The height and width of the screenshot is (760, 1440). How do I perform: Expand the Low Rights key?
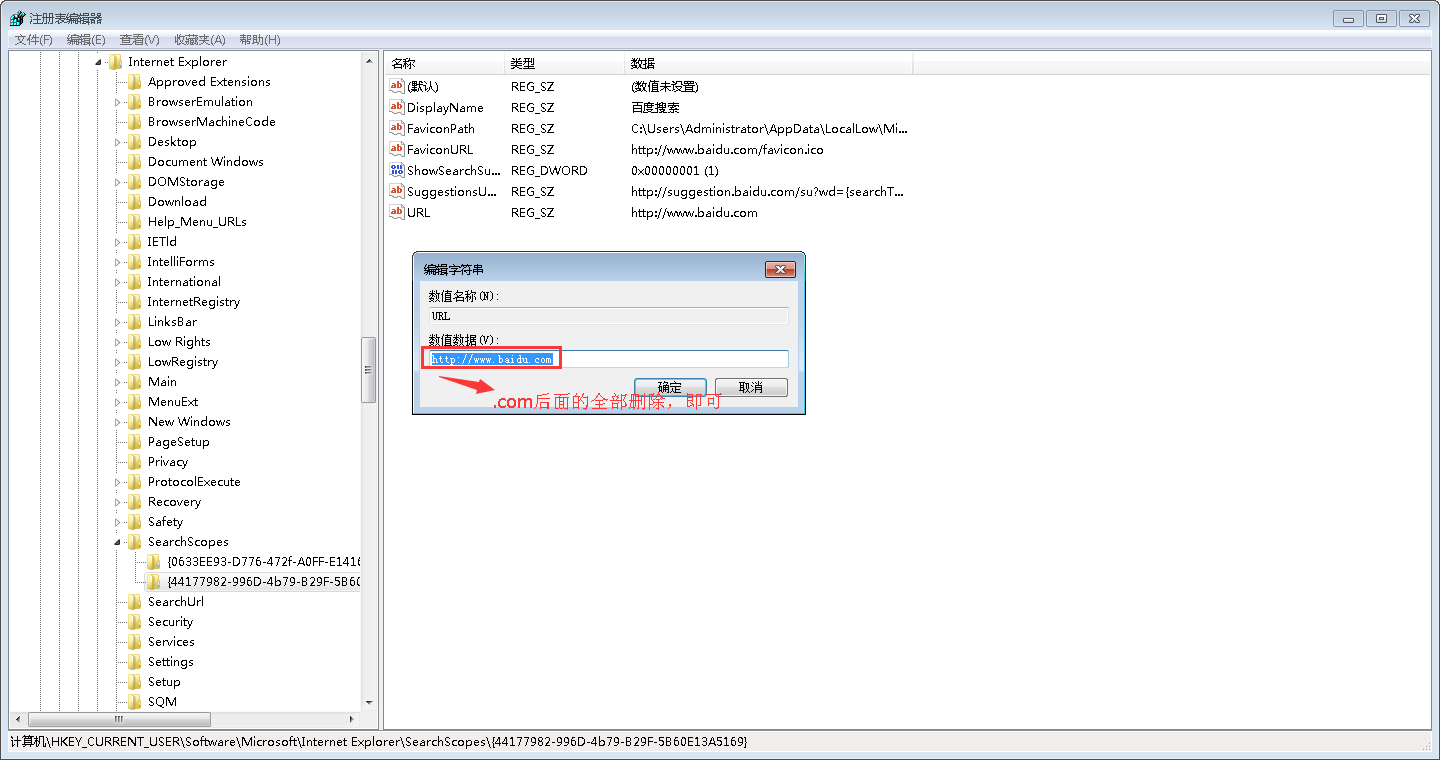118,342
